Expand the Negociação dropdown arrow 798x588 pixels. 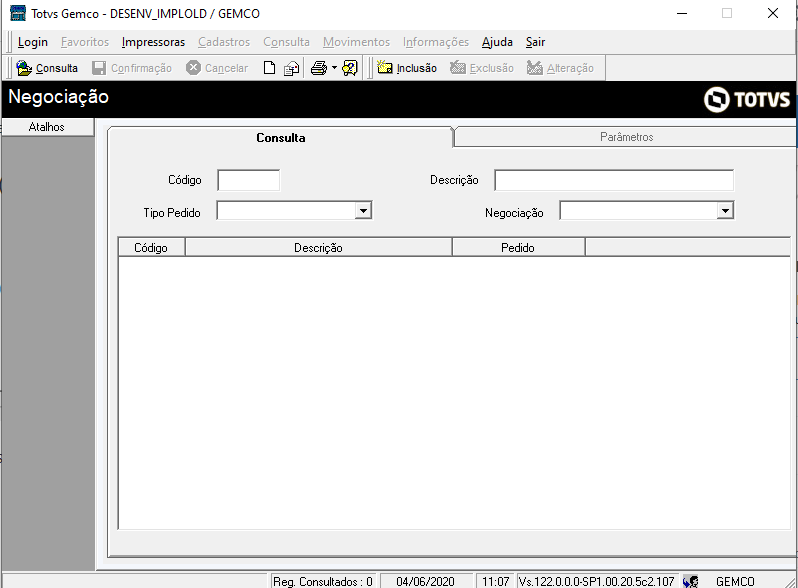[725, 210]
